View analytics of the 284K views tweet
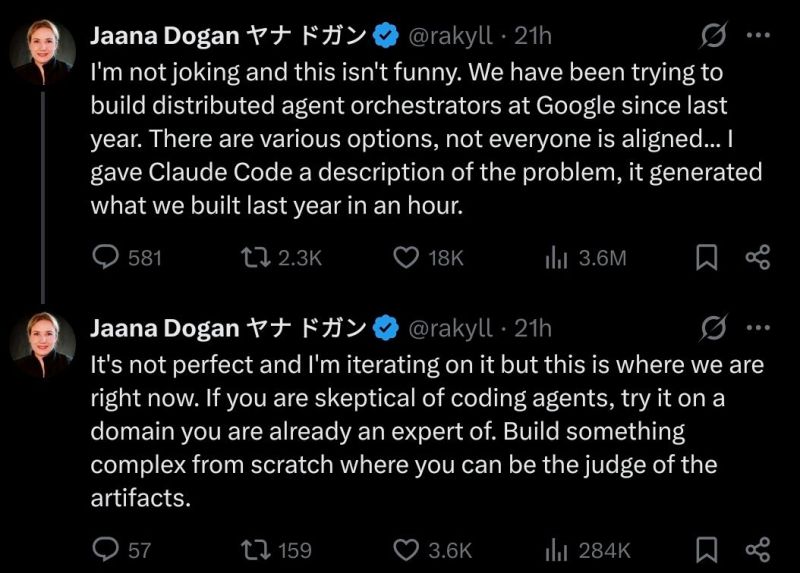The height and width of the screenshot is (573, 800). pos(556,549)
